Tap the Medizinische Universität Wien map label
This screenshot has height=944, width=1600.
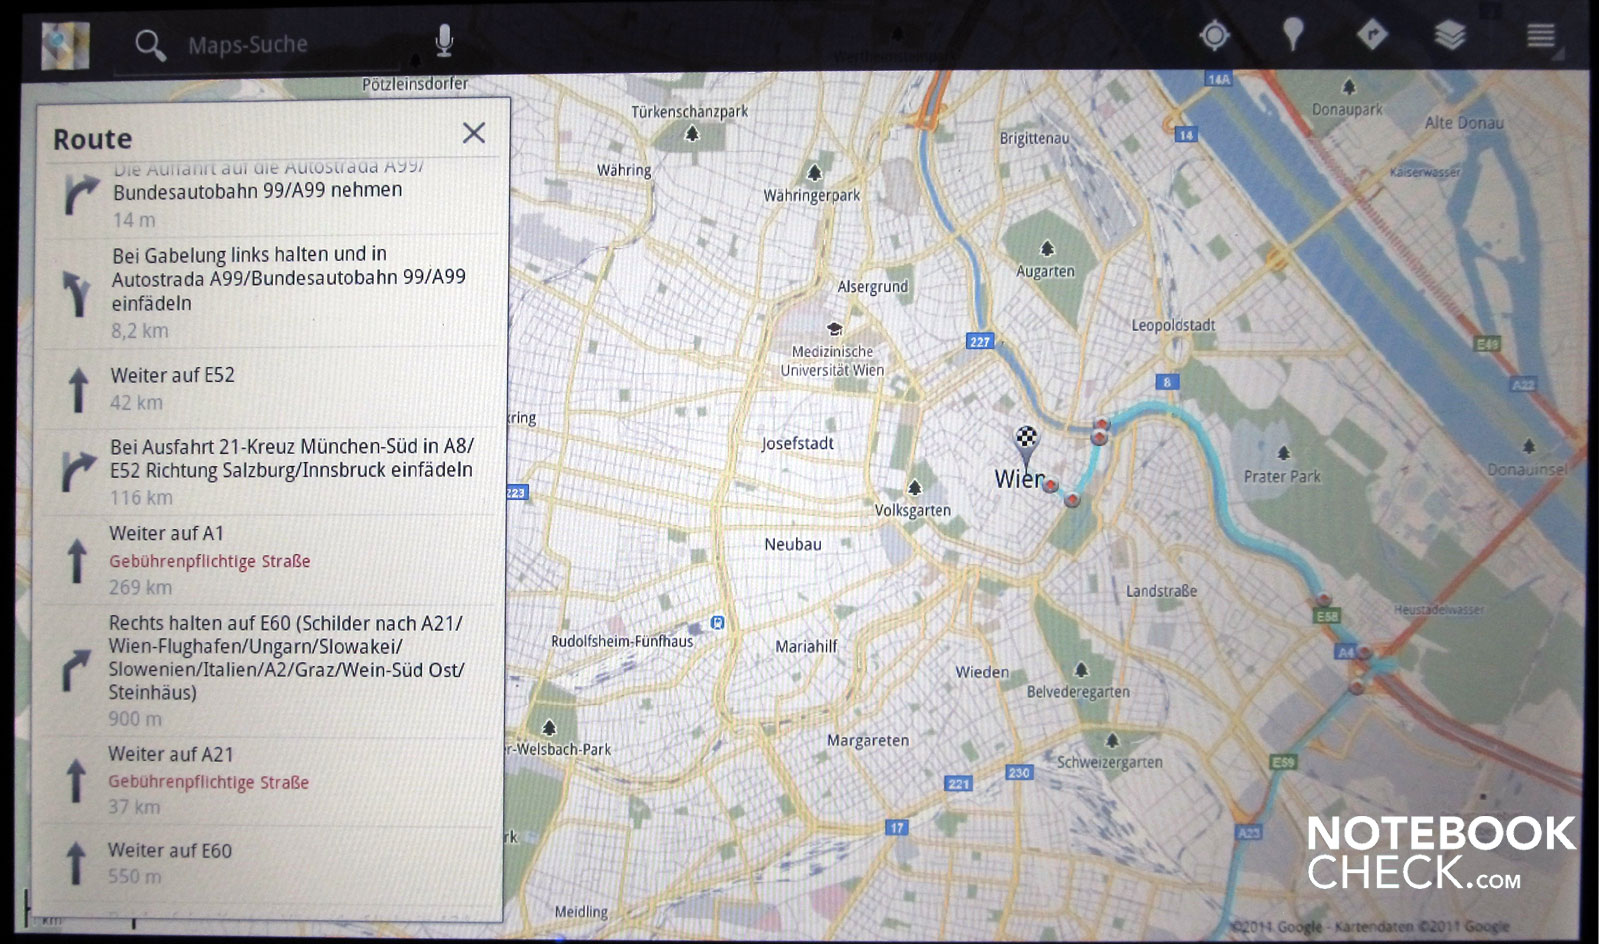832,360
